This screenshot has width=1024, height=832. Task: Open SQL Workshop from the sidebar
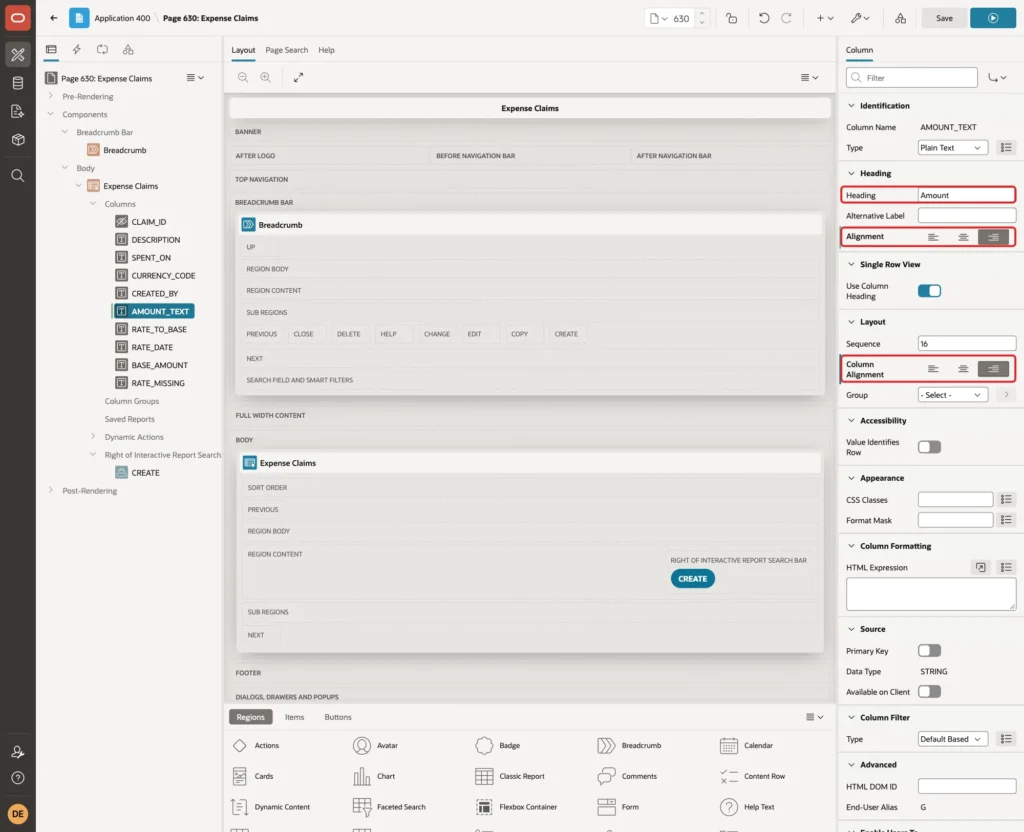(18, 83)
